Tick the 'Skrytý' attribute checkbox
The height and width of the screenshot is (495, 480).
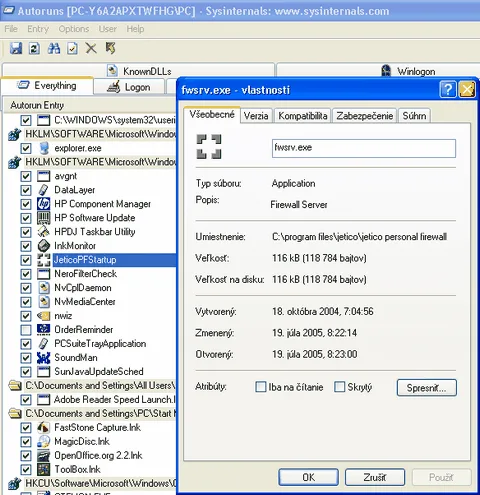(x=339, y=387)
